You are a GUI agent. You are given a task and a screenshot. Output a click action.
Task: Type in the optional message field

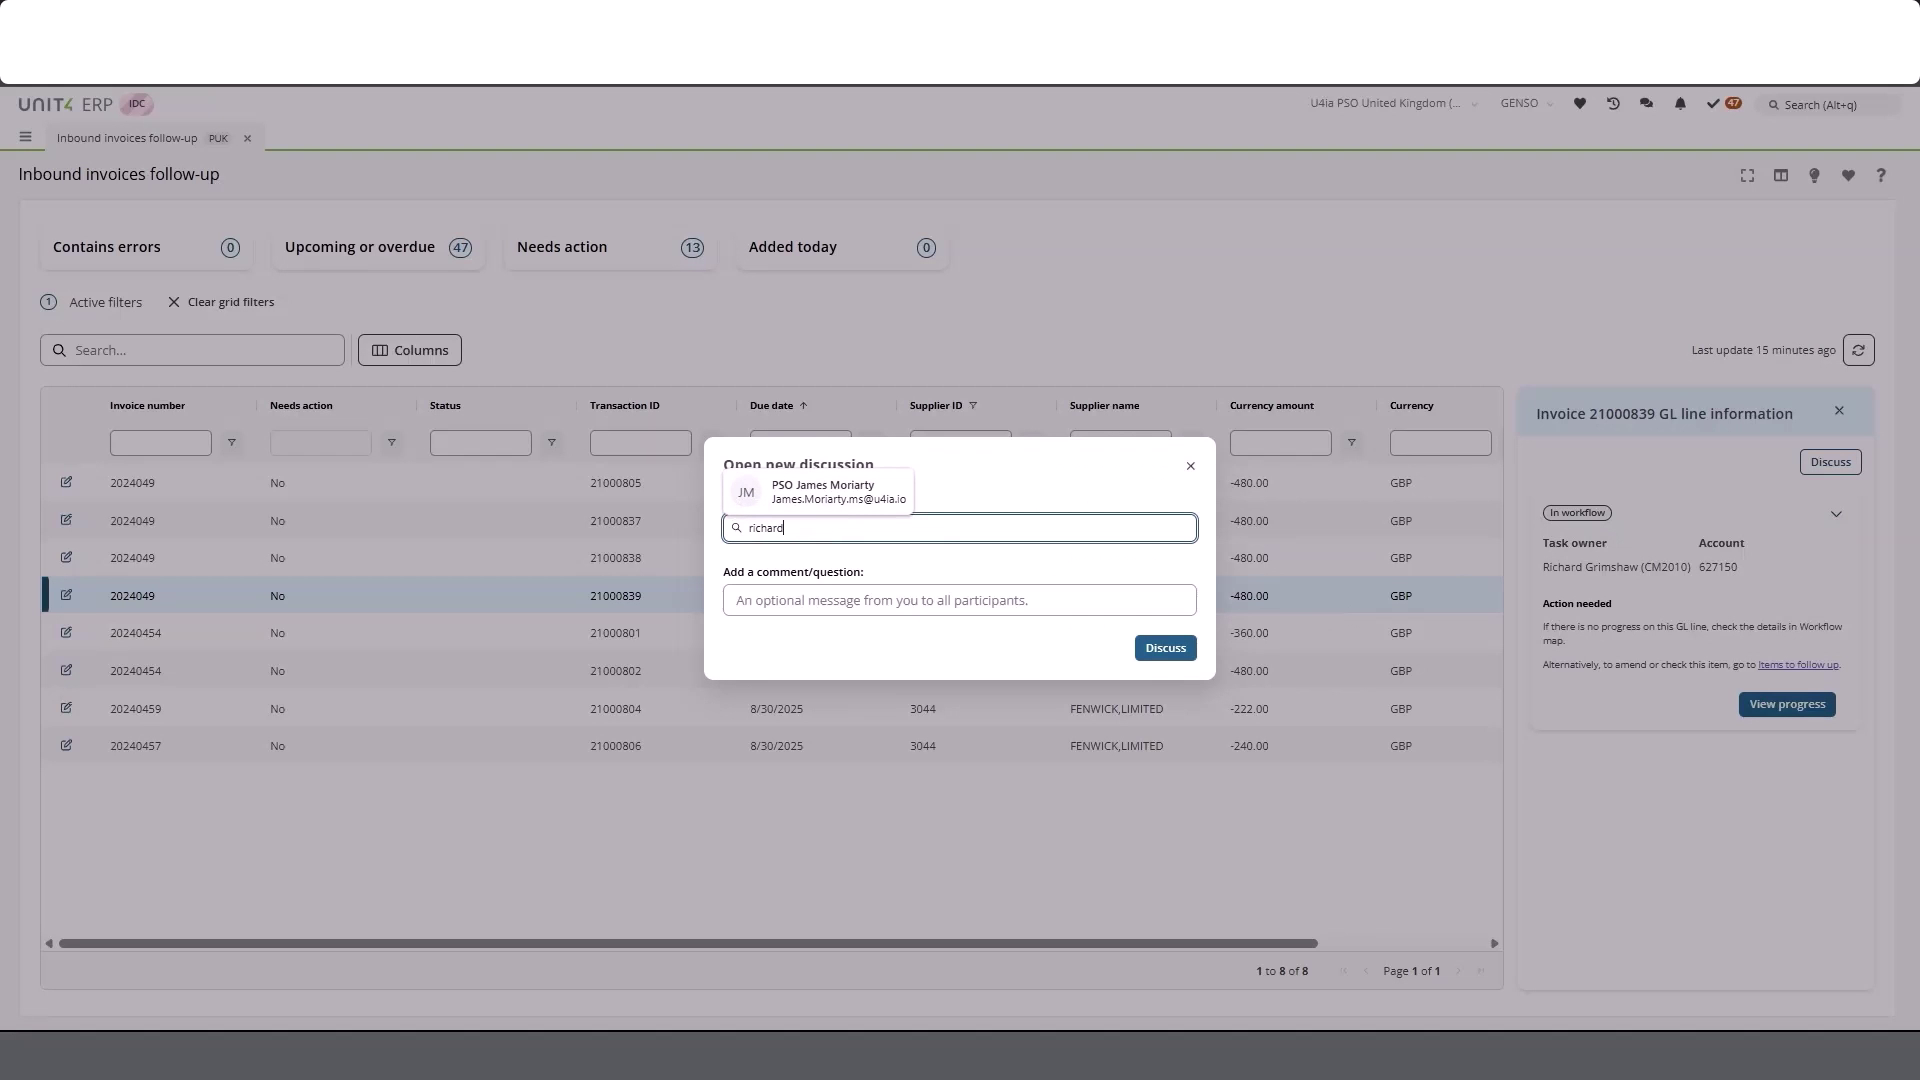tap(959, 600)
